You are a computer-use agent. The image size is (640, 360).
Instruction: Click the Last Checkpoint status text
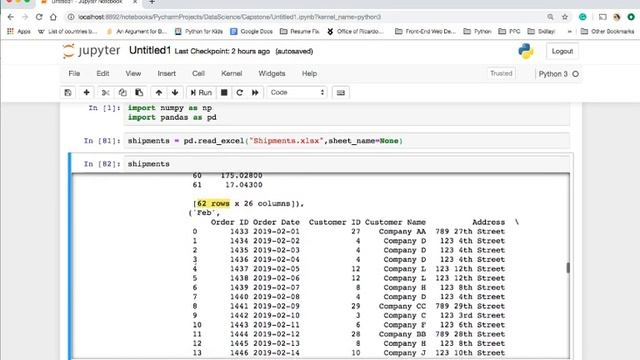coord(222,51)
